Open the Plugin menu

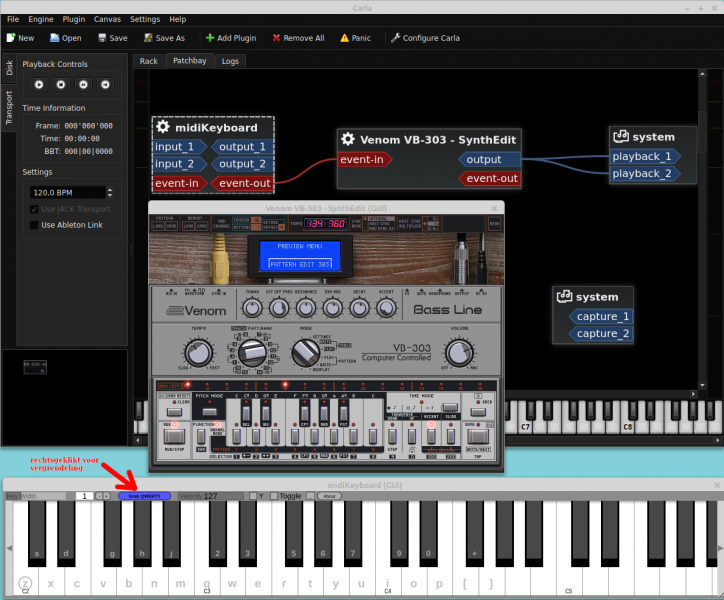pyautogui.click(x=73, y=19)
